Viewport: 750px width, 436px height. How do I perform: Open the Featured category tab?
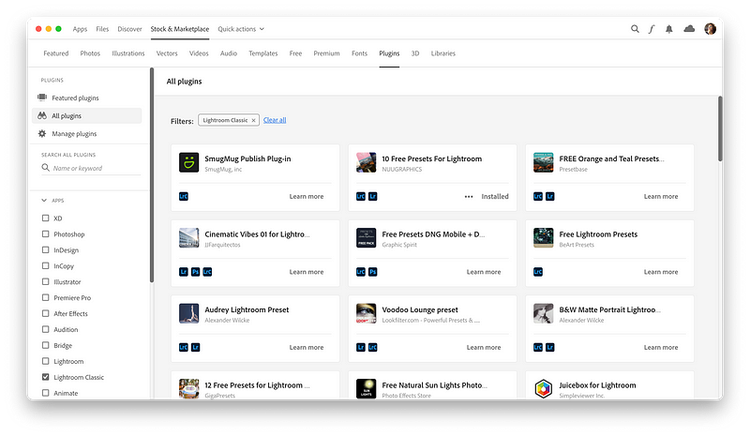[x=56, y=54]
